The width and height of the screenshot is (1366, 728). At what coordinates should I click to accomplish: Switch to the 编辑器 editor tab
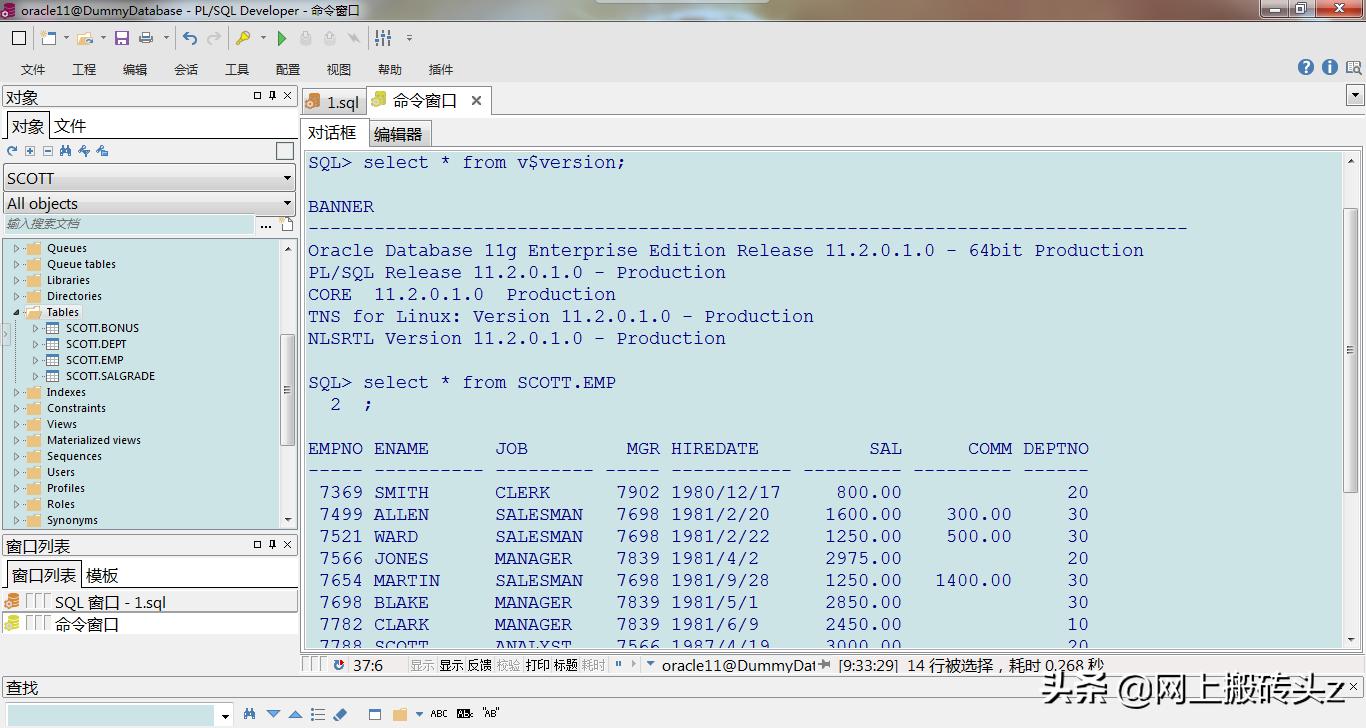tap(398, 133)
